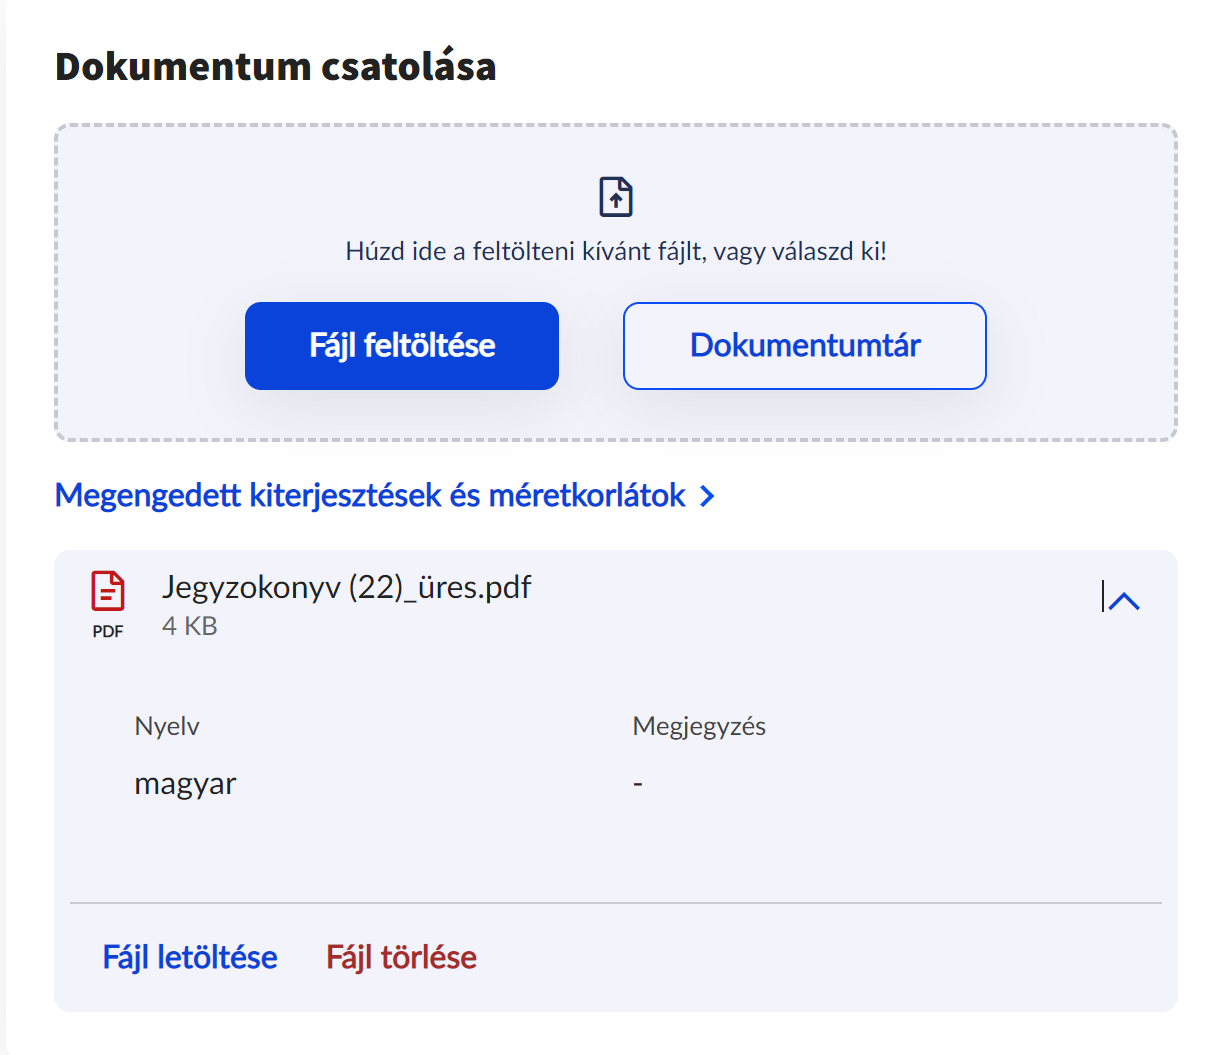Click the dash value under Megjegyzés
Viewport: 1209px width, 1055px height.
tap(638, 784)
